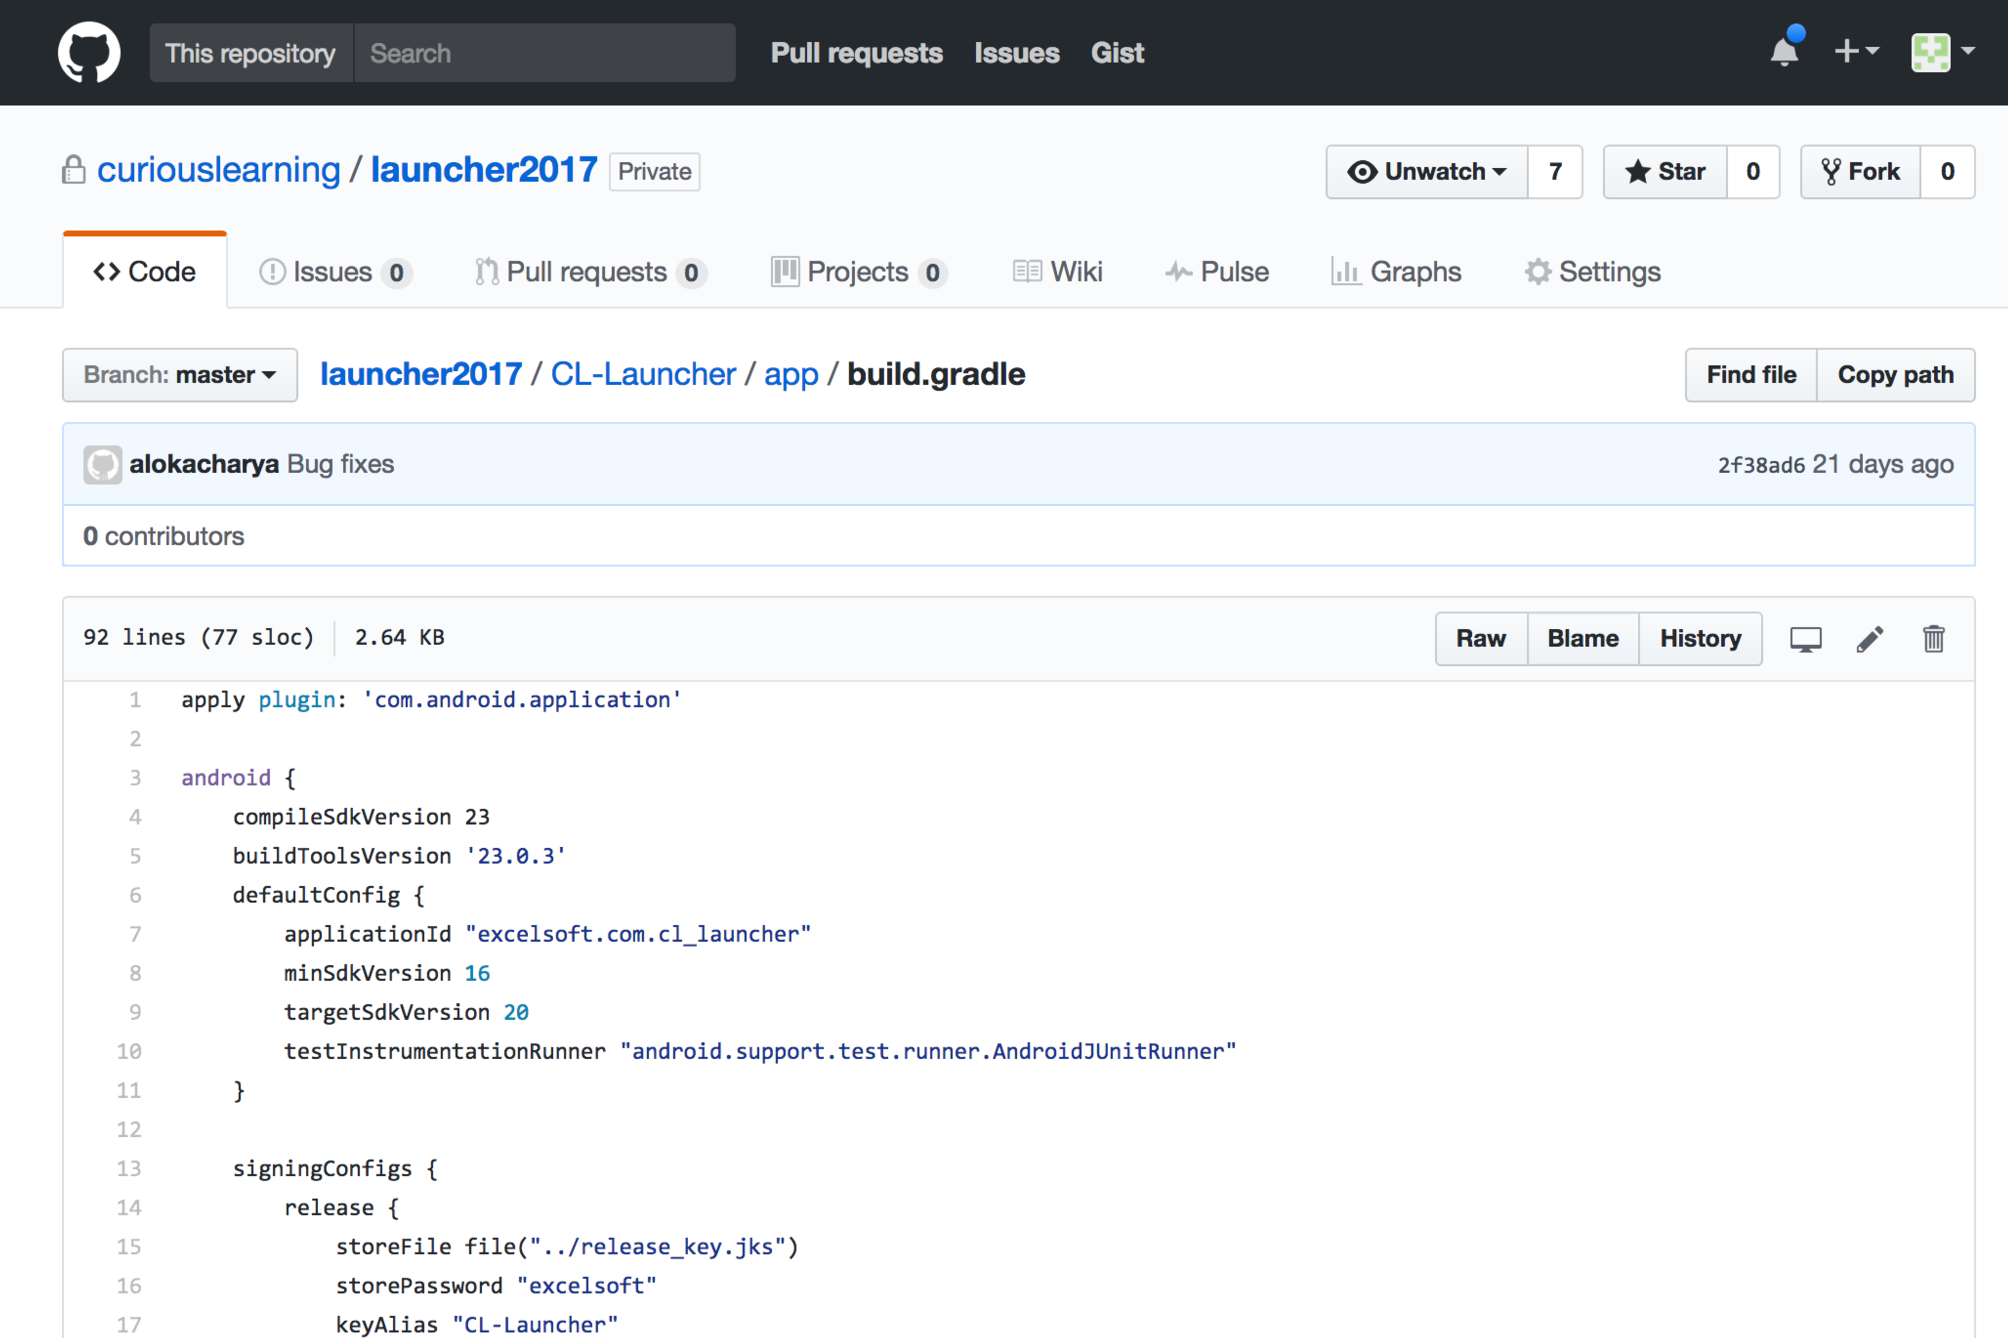Open the launcher2017 repository title link
The image size is (2008, 1338).
[484, 170]
